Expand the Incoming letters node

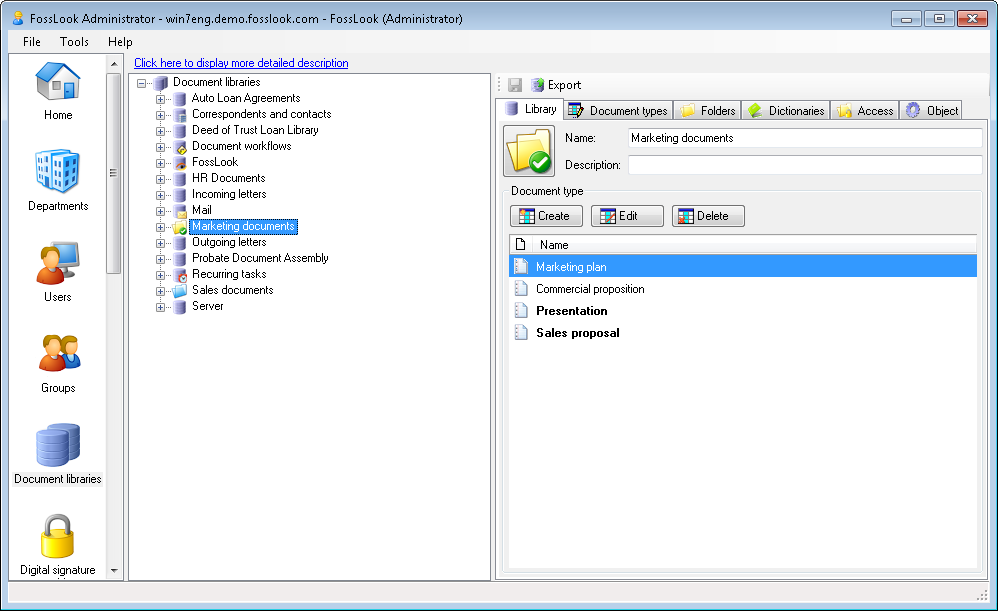pyautogui.click(x=160, y=195)
